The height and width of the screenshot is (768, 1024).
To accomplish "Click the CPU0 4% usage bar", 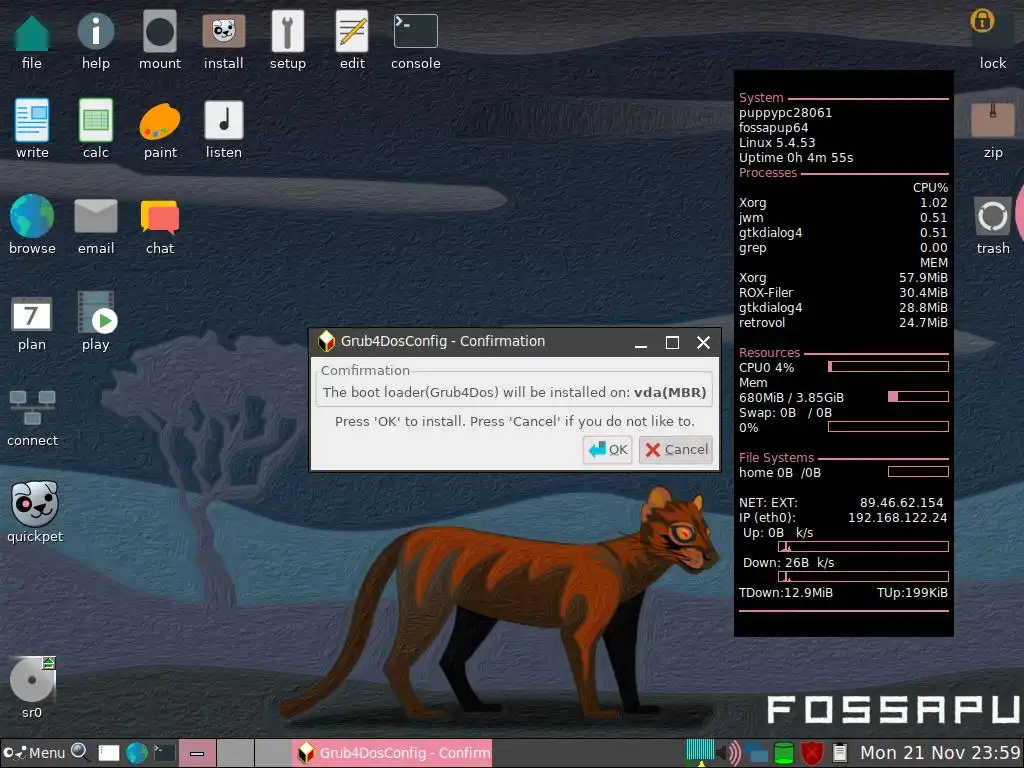I will 888,367.
